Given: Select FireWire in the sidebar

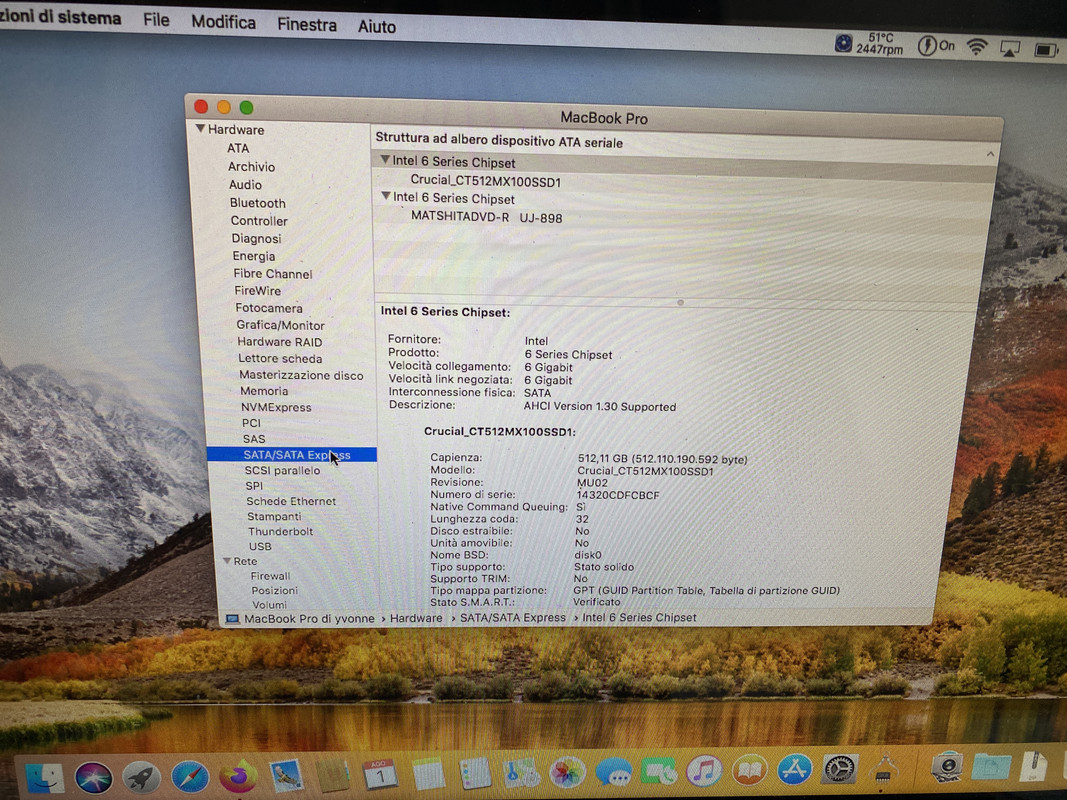Looking at the screenshot, I should click(x=258, y=290).
